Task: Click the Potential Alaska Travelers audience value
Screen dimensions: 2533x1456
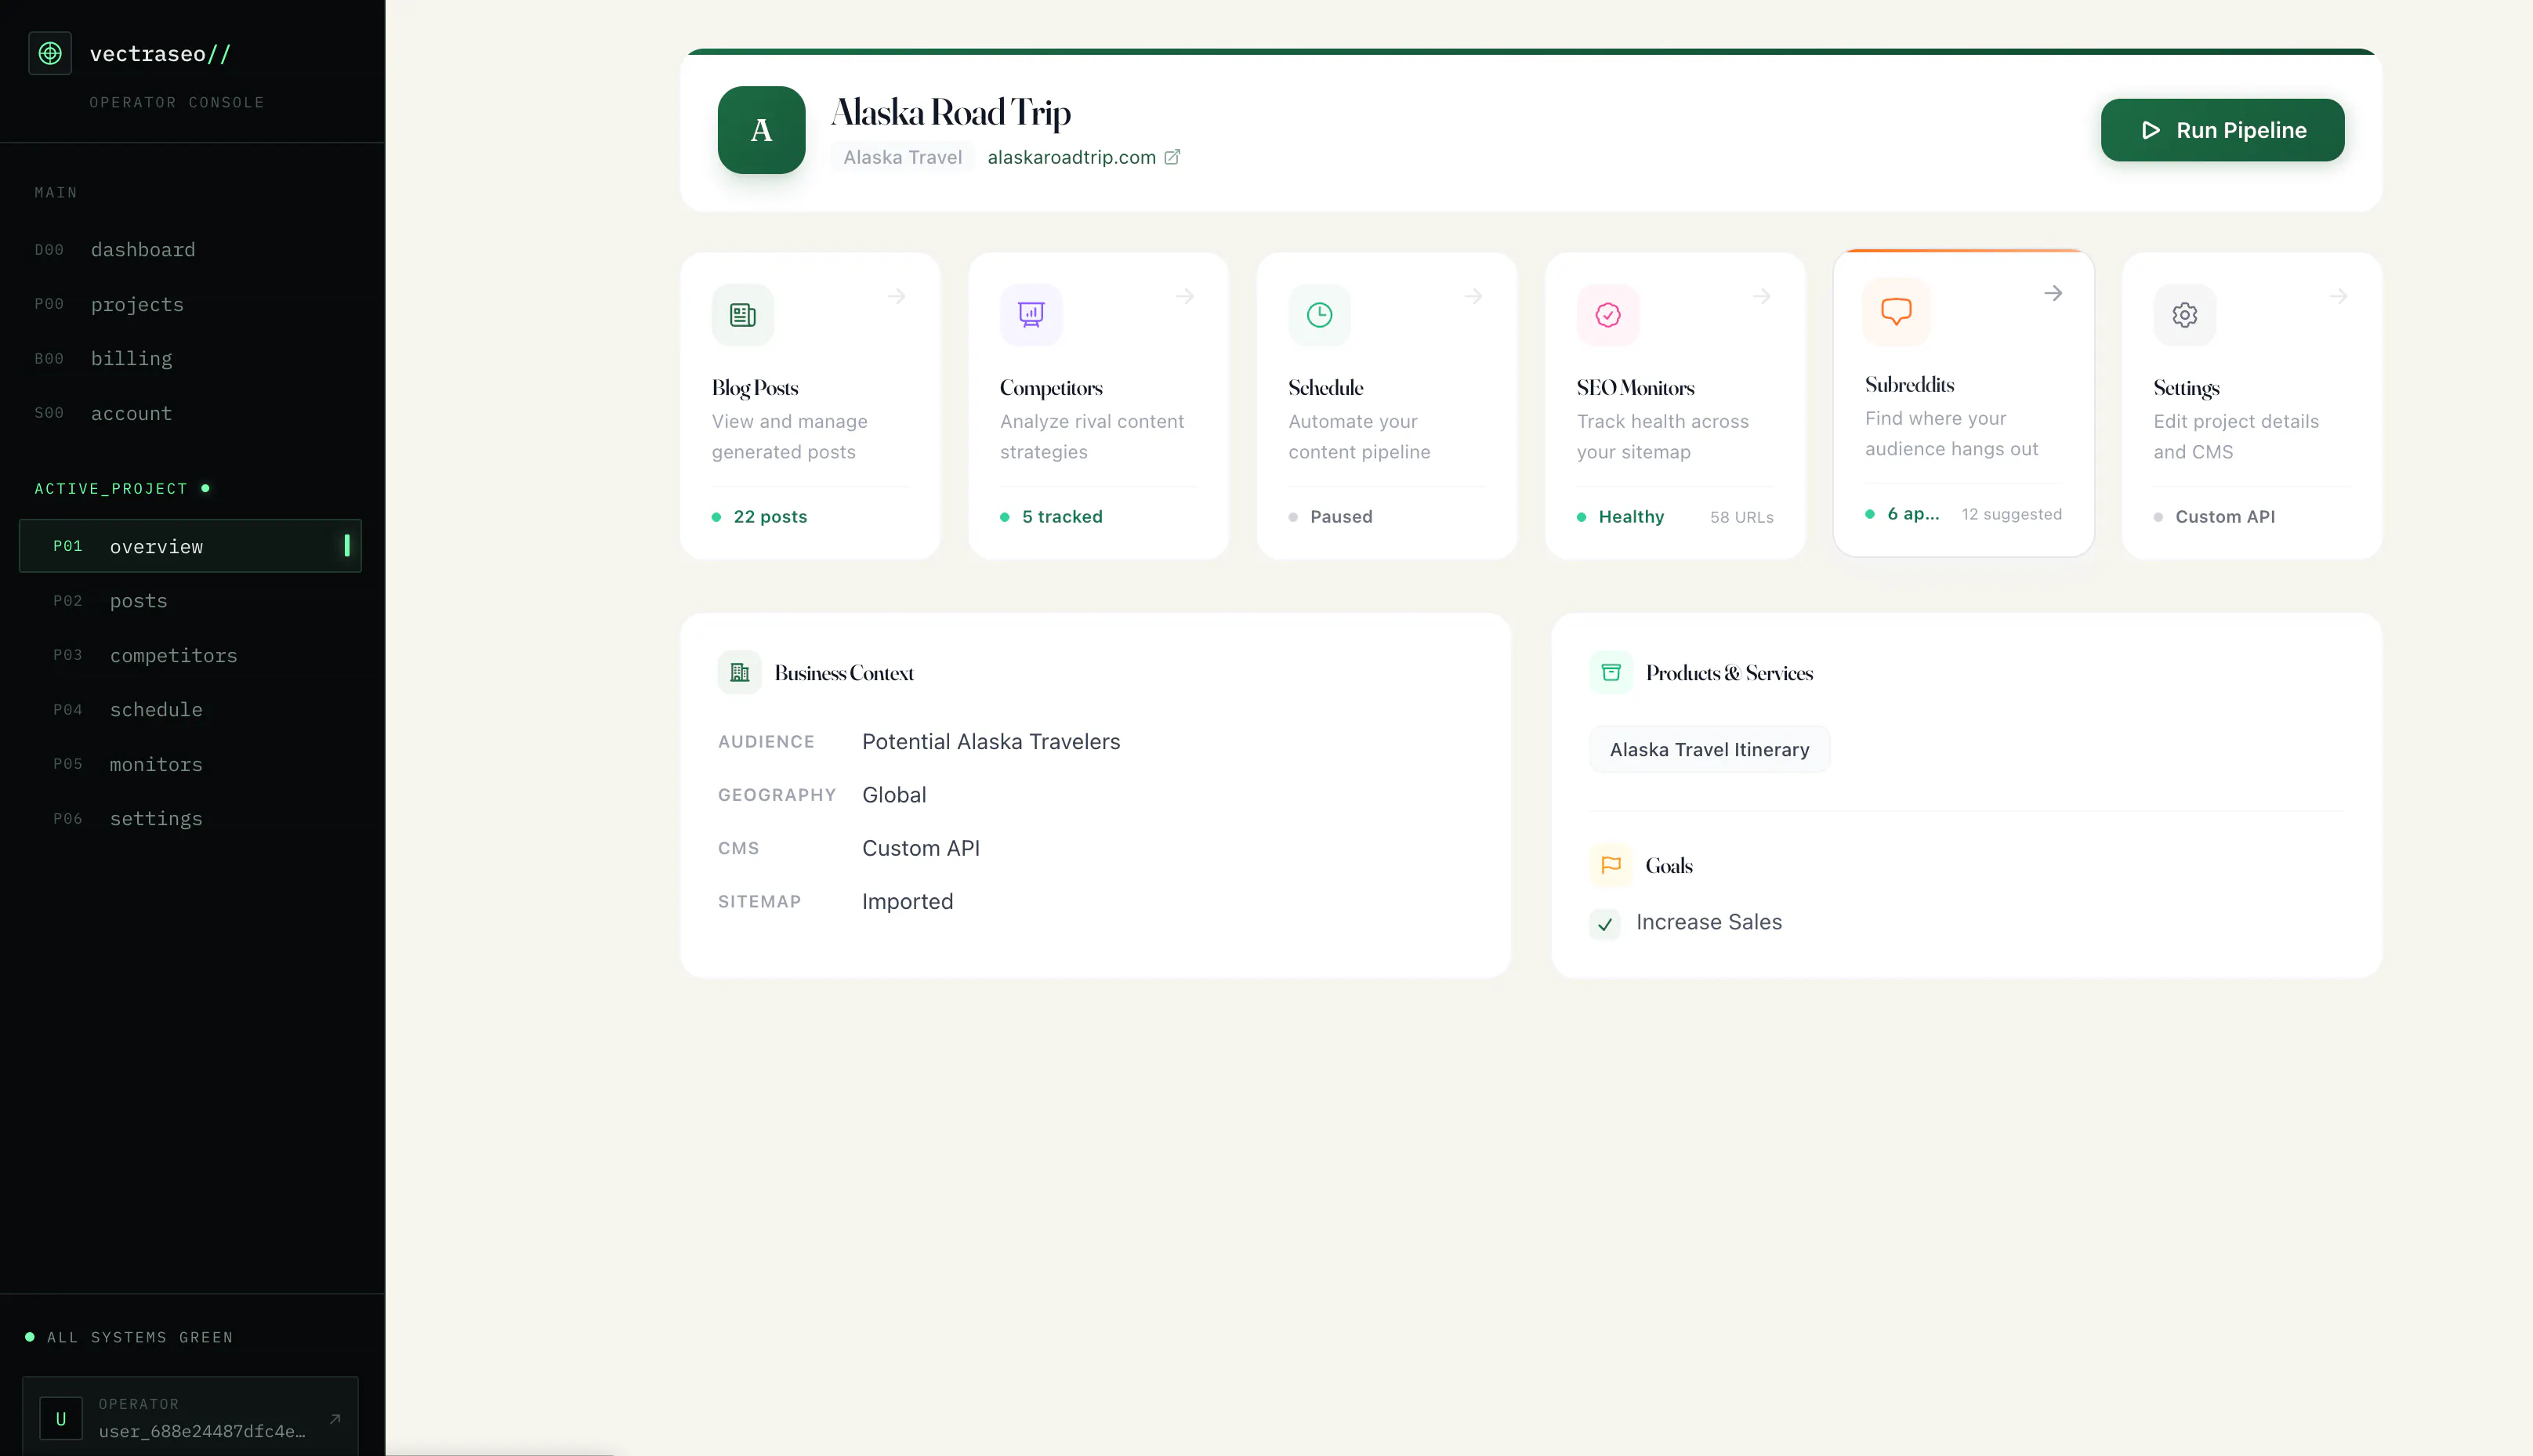Action: [991, 742]
